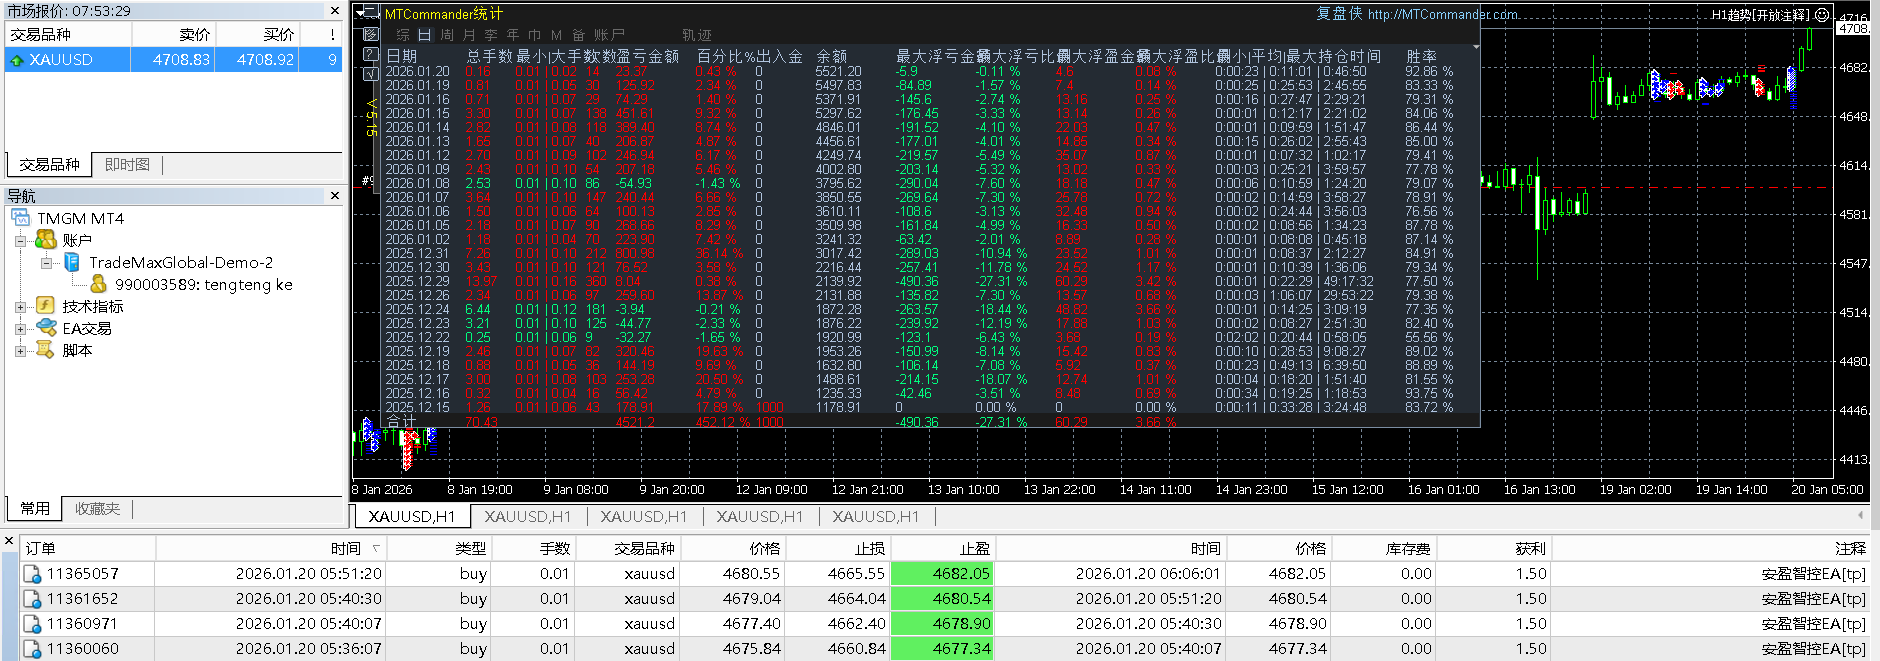Click the 脚本 scripts scroll icon
The width and height of the screenshot is (1880, 661).
click(x=46, y=350)
